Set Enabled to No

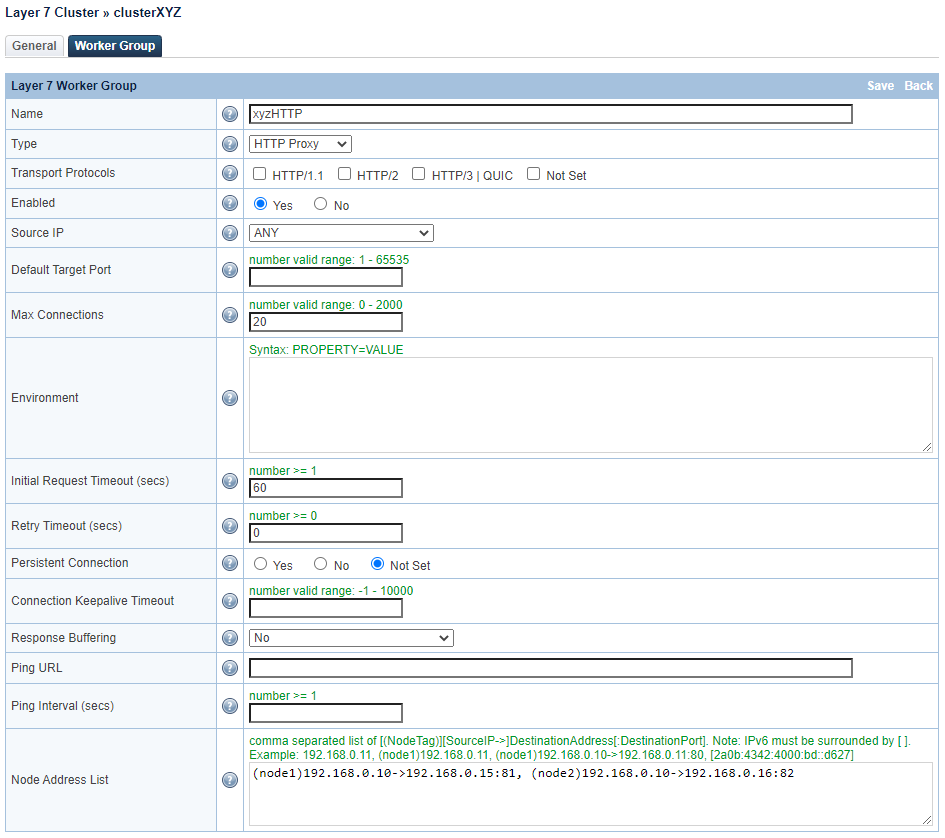pos(321,204)
